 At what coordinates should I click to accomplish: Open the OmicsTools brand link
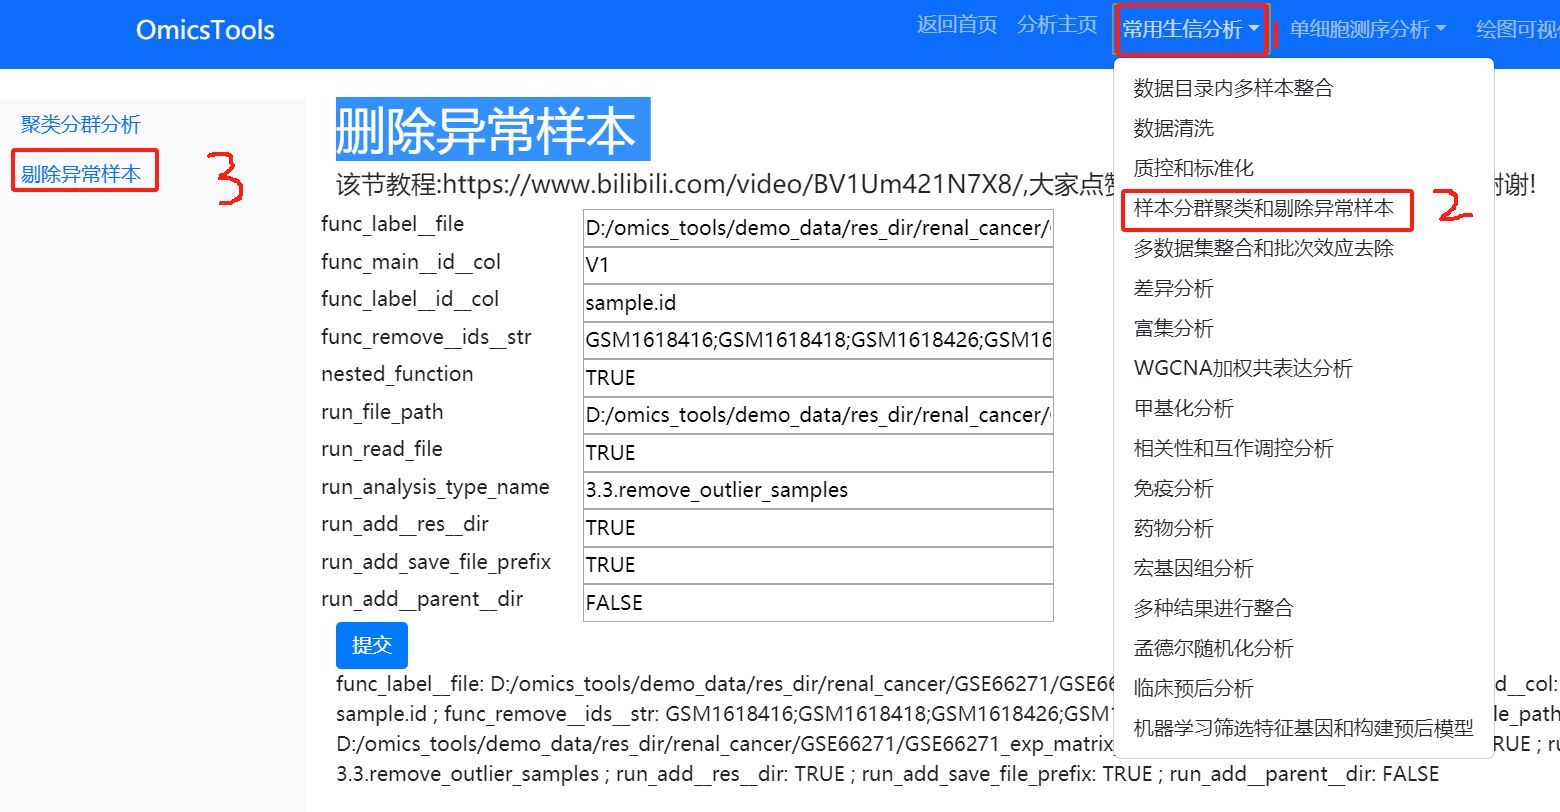pyautogui.click(x=205, y=30)
